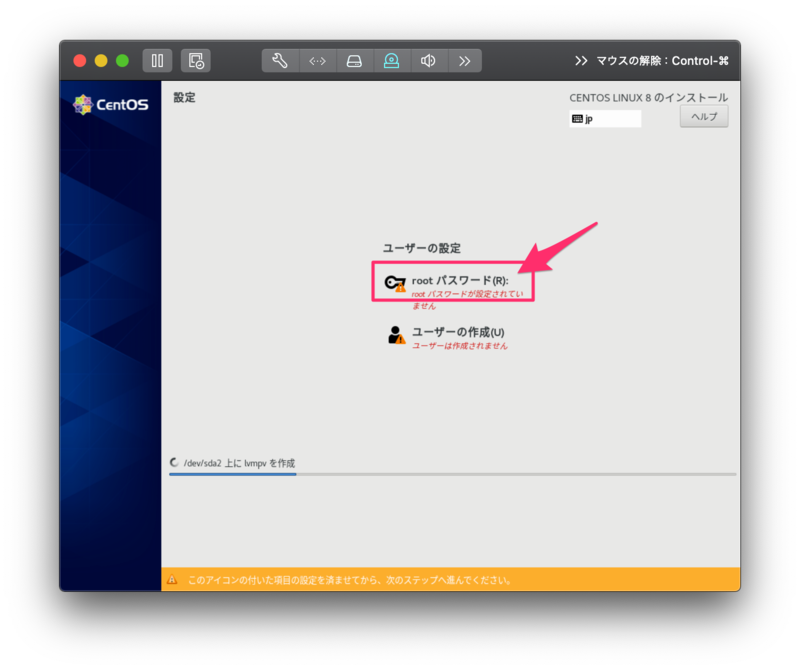Click 'マウスの解除 : Control-⌘' label
The image size is (800, 670).
click(x=662, y=61)
